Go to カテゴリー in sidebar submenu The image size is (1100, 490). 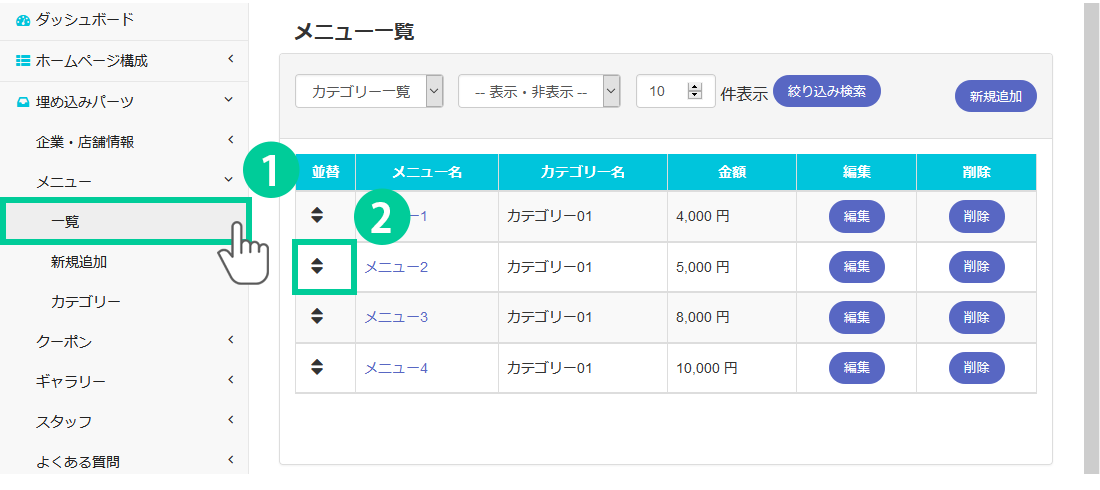86,301
